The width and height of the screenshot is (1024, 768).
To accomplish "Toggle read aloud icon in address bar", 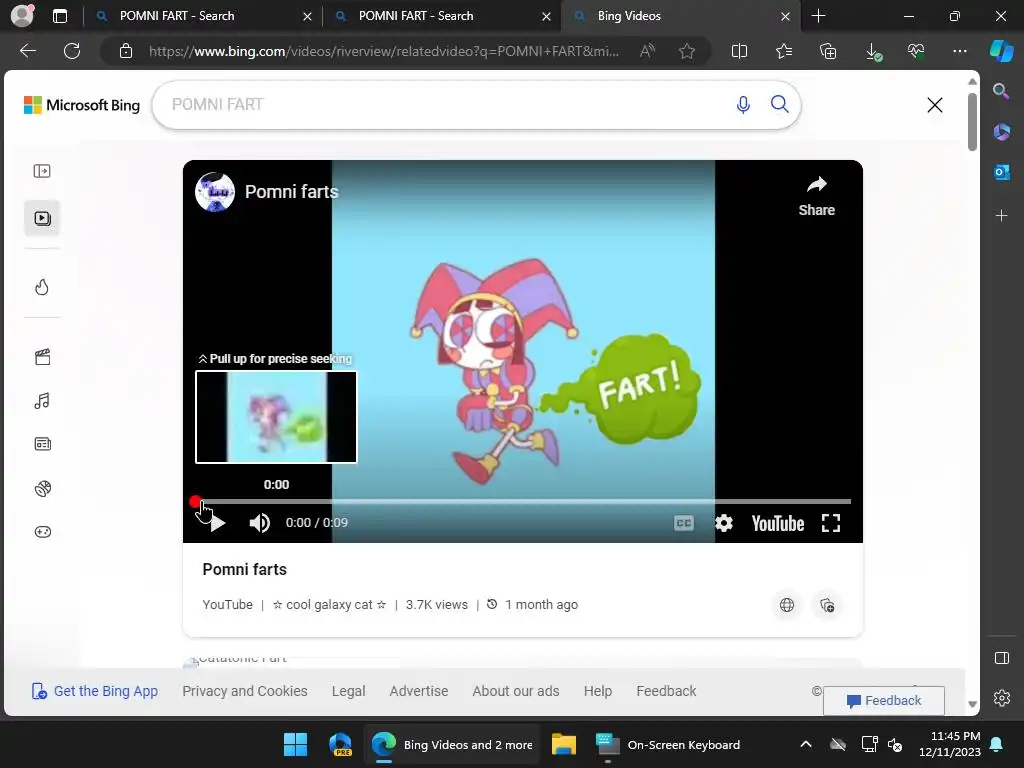I will click(x=647, y=51).
